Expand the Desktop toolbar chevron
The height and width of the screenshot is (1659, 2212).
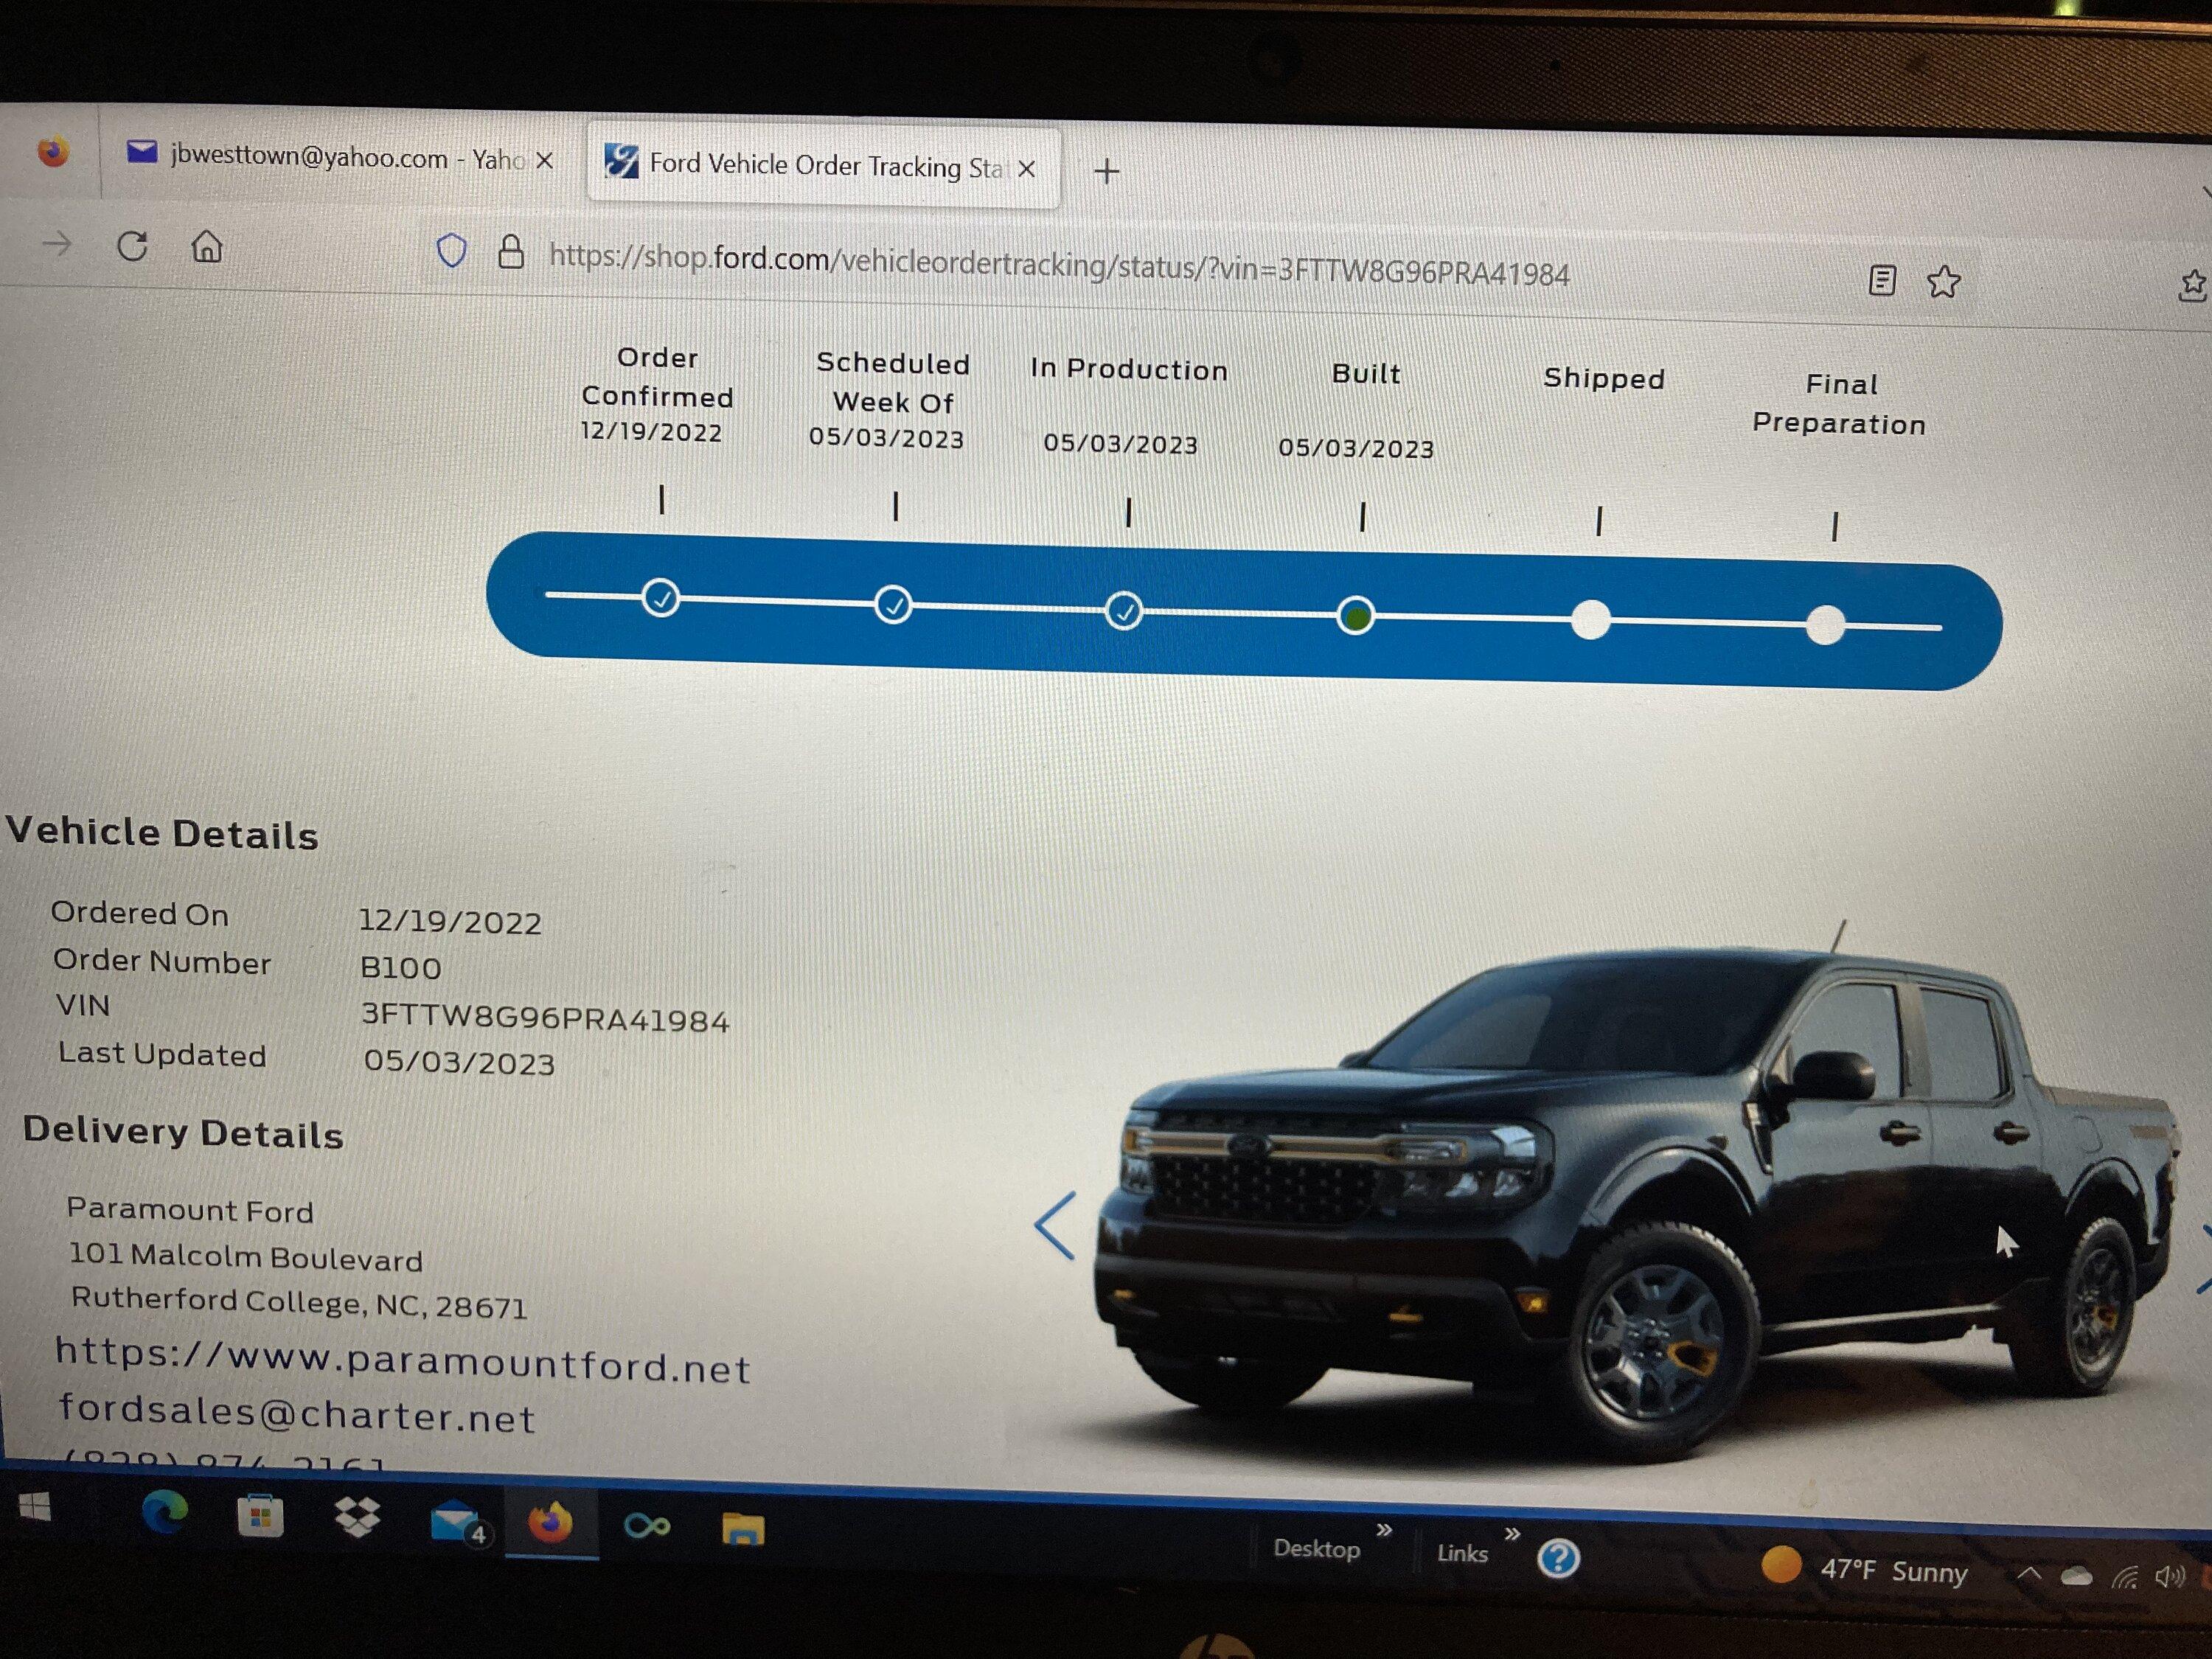[x=1384, y=1530]
